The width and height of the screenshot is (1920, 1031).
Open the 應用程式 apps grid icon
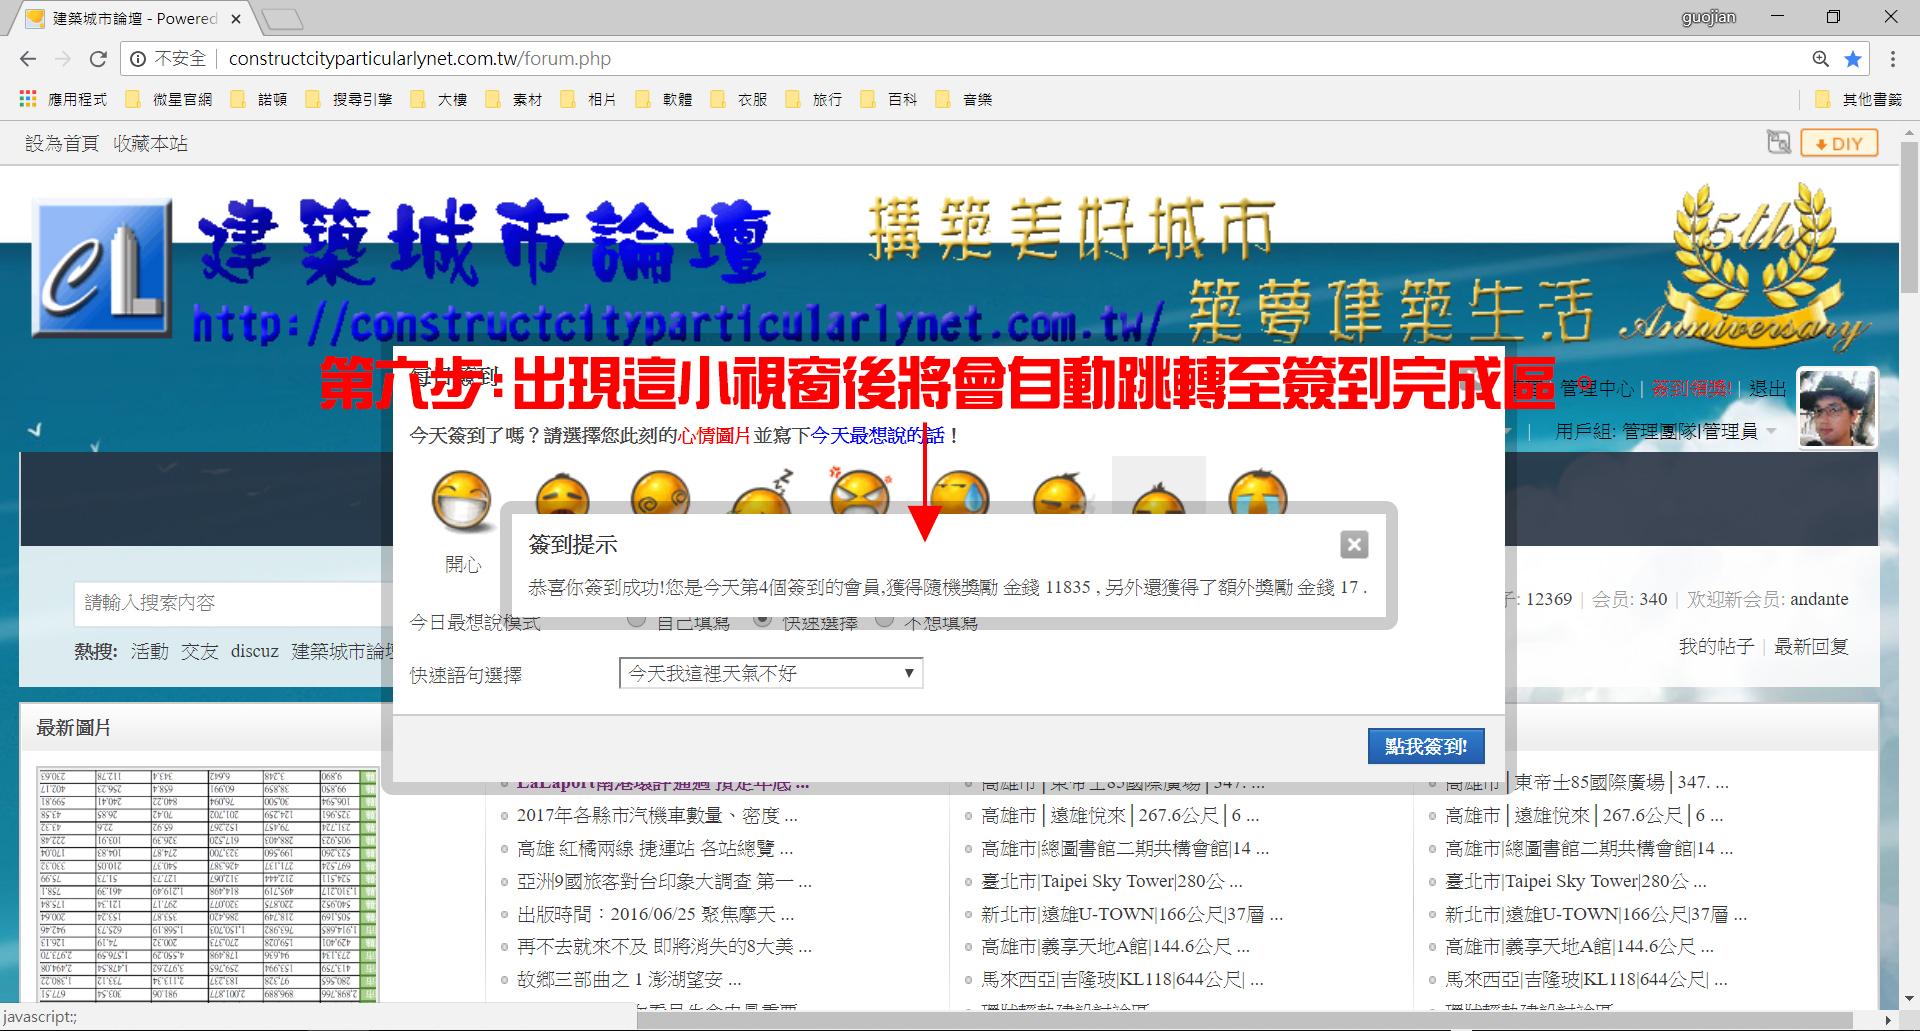pyautogui.click(x=28, y=99)
